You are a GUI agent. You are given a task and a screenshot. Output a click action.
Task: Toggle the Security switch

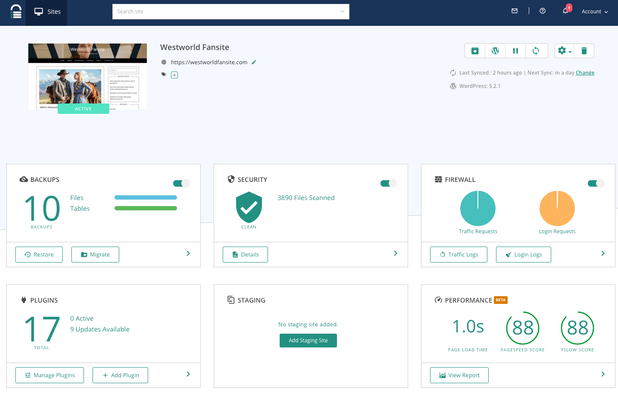point(389,183)
